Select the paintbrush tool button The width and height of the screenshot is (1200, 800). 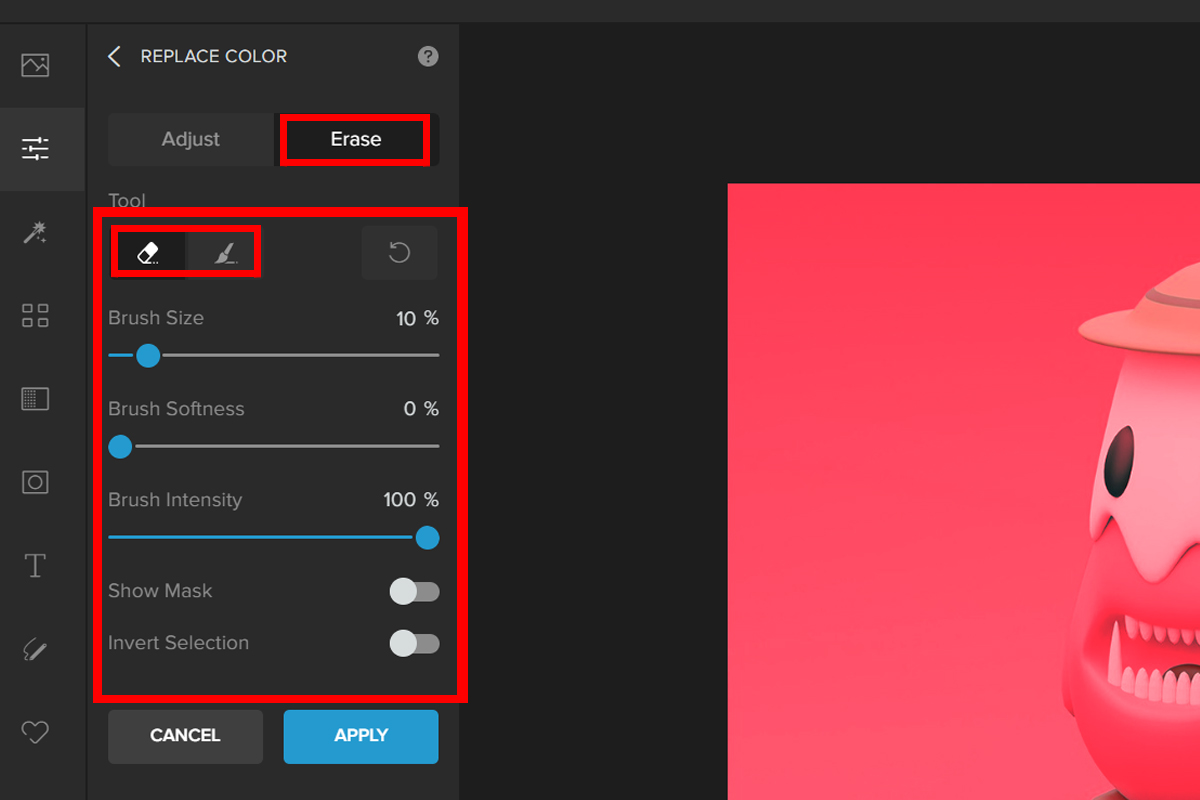click(x=225, y=252)
